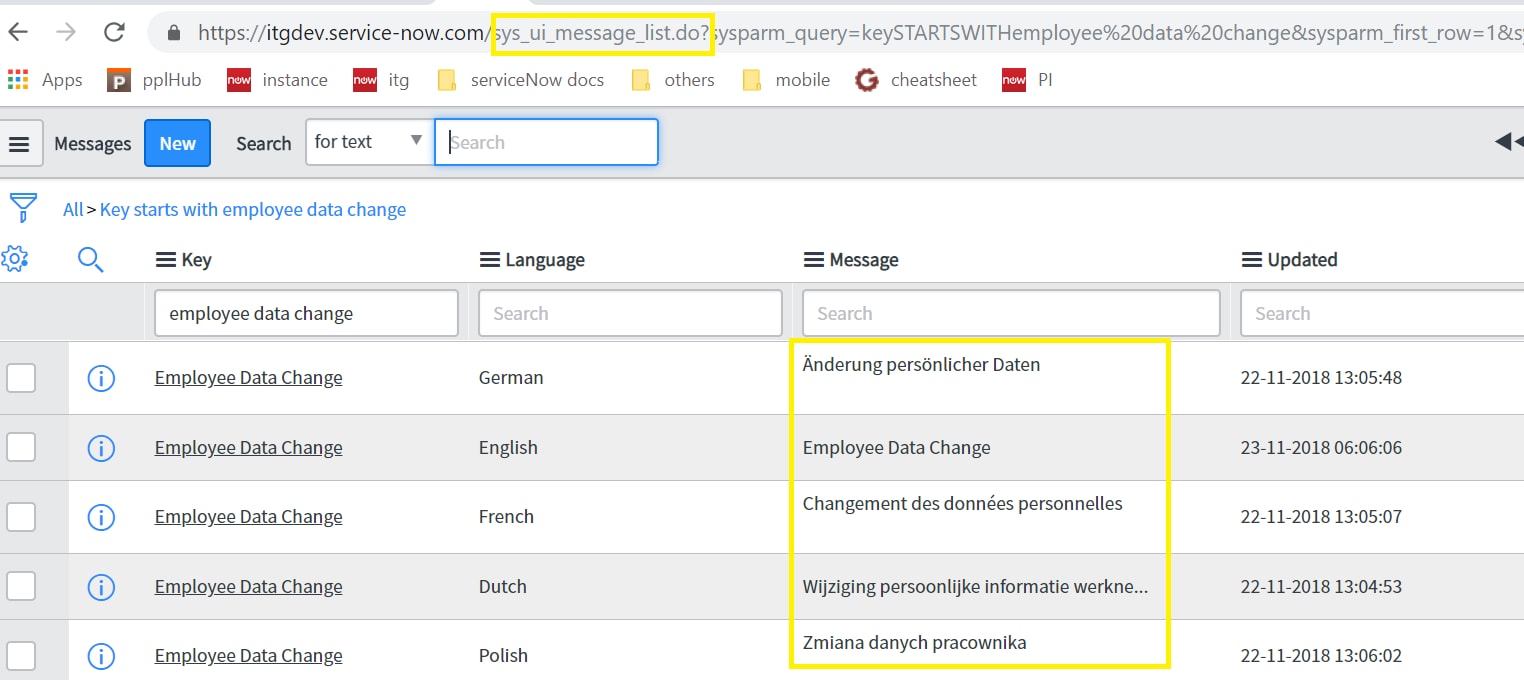Open the Updated column options menu
Viewport: 1524px width, 680px height.
point(1252,260)
